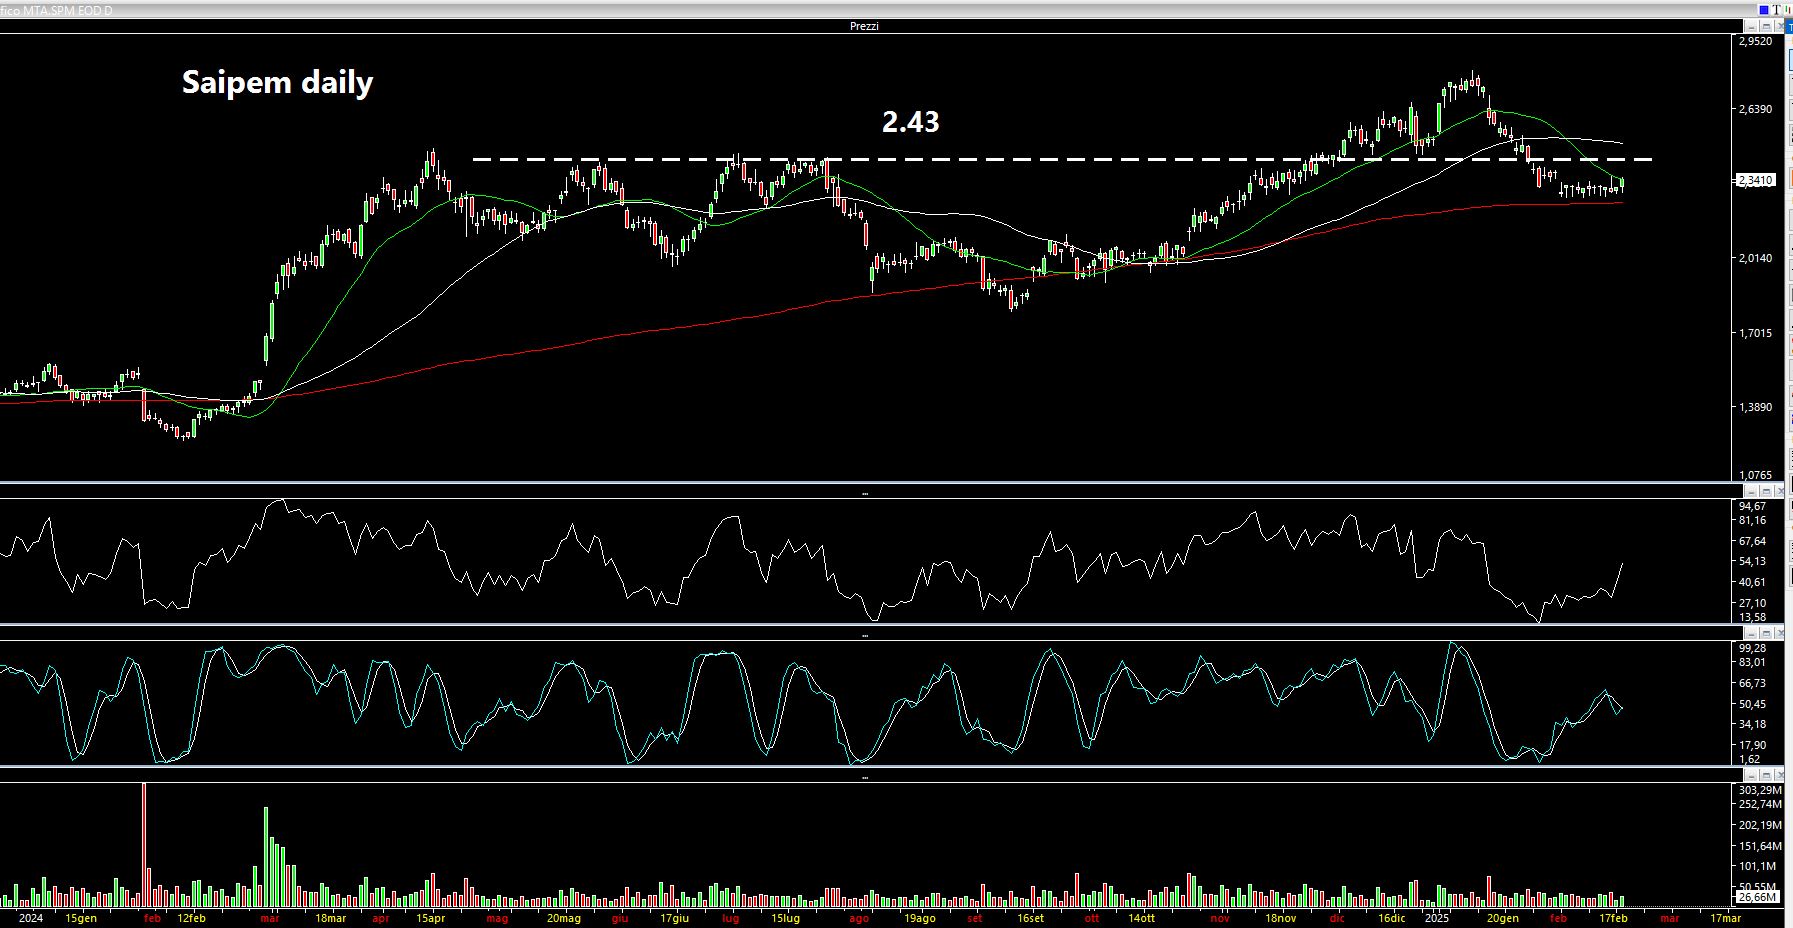Screen dimensions: 1793x928
Task: Close the volume panel (303,29M scale)
Action: pos(1780,775)
